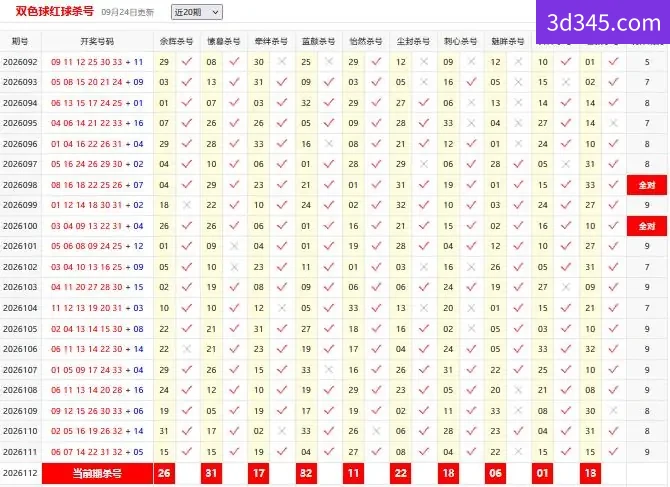Click the gray X in row 2026110 怡然 column
Viewport: 670px width, 487px height.
pyautogui.click(x=376, y=431)
